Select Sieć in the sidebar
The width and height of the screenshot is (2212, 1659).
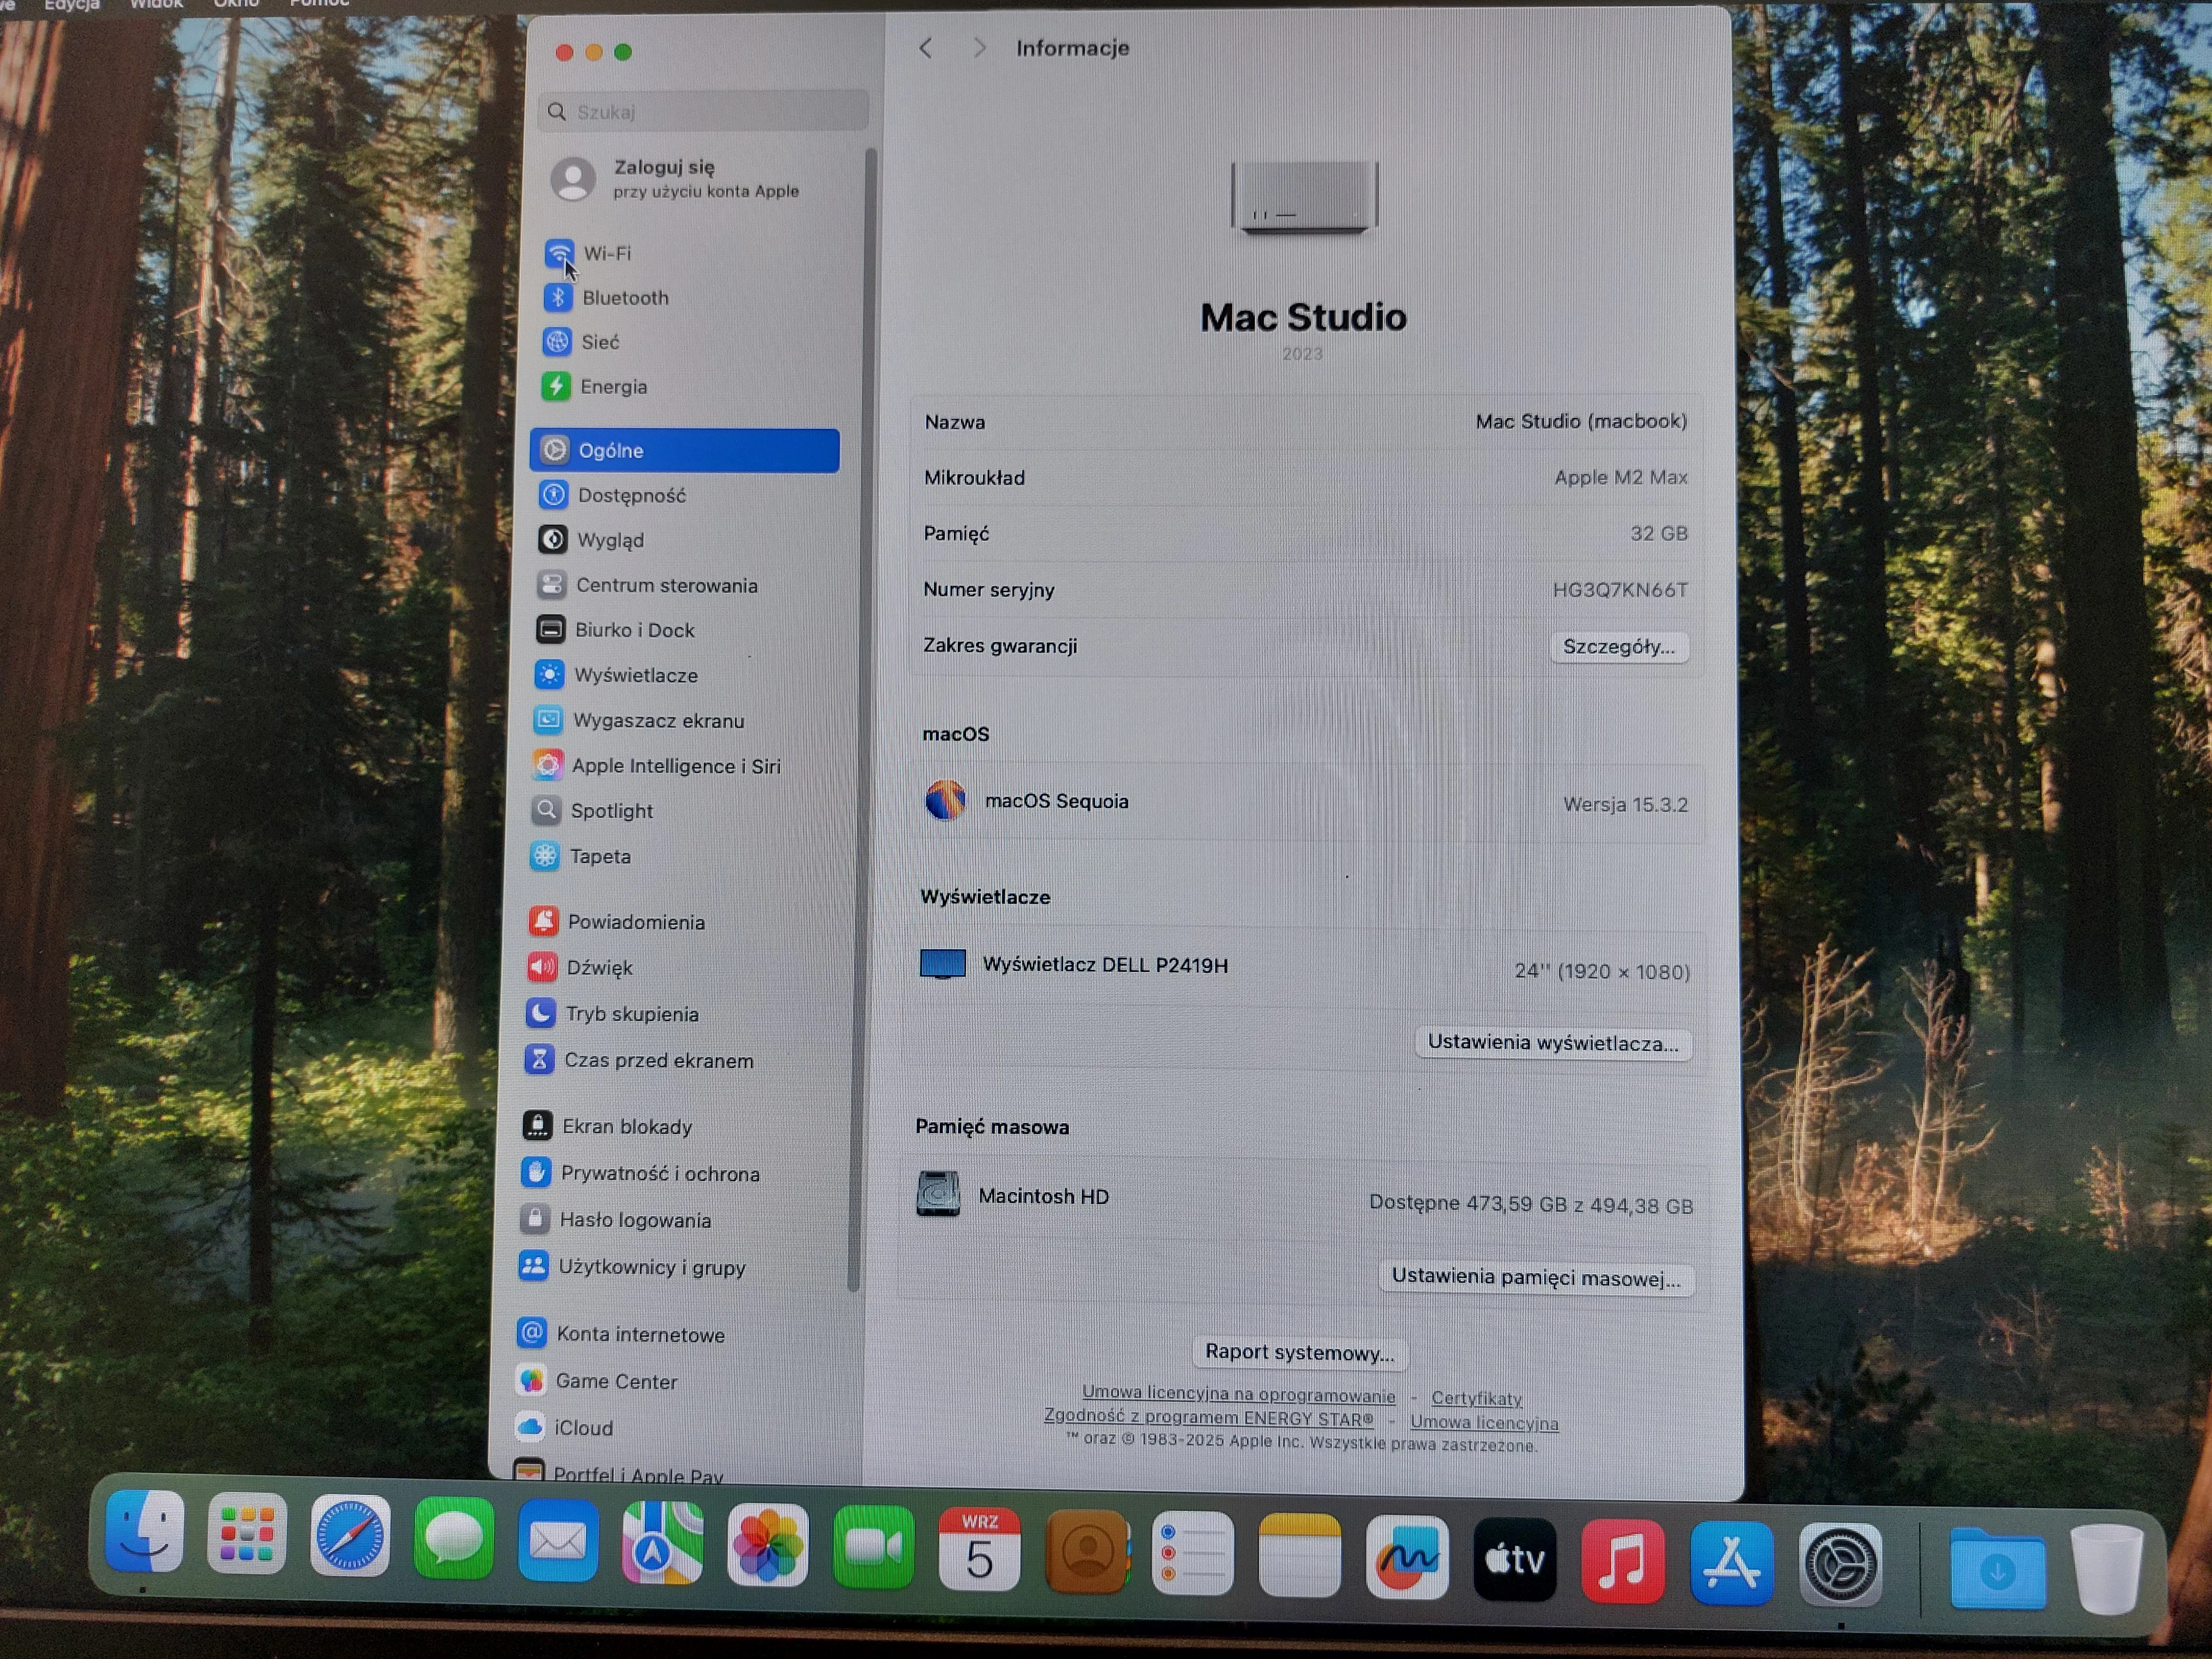pos(582,342)
